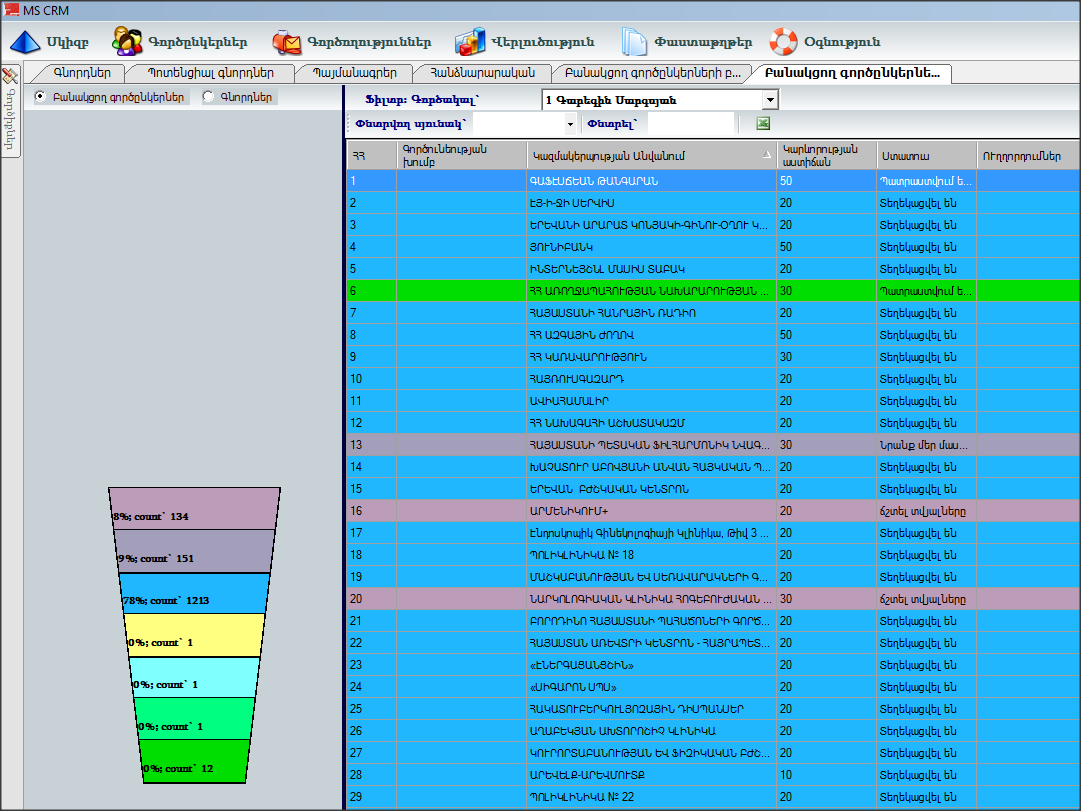Select the ԳԱՖԷՍՃԵԱՆ ԹԱՆԳԱՐԱՆ row

714,181
